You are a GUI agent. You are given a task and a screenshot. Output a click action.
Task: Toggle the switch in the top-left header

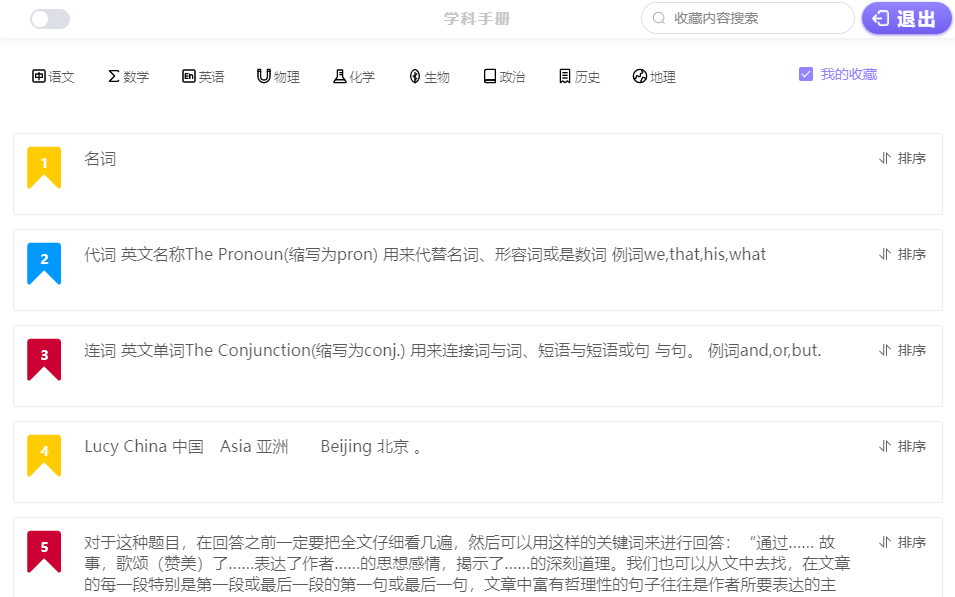pos(50,19)
